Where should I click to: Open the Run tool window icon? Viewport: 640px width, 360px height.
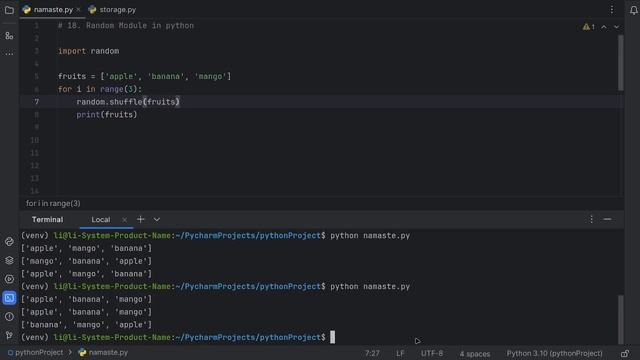[x=9, y=279]
